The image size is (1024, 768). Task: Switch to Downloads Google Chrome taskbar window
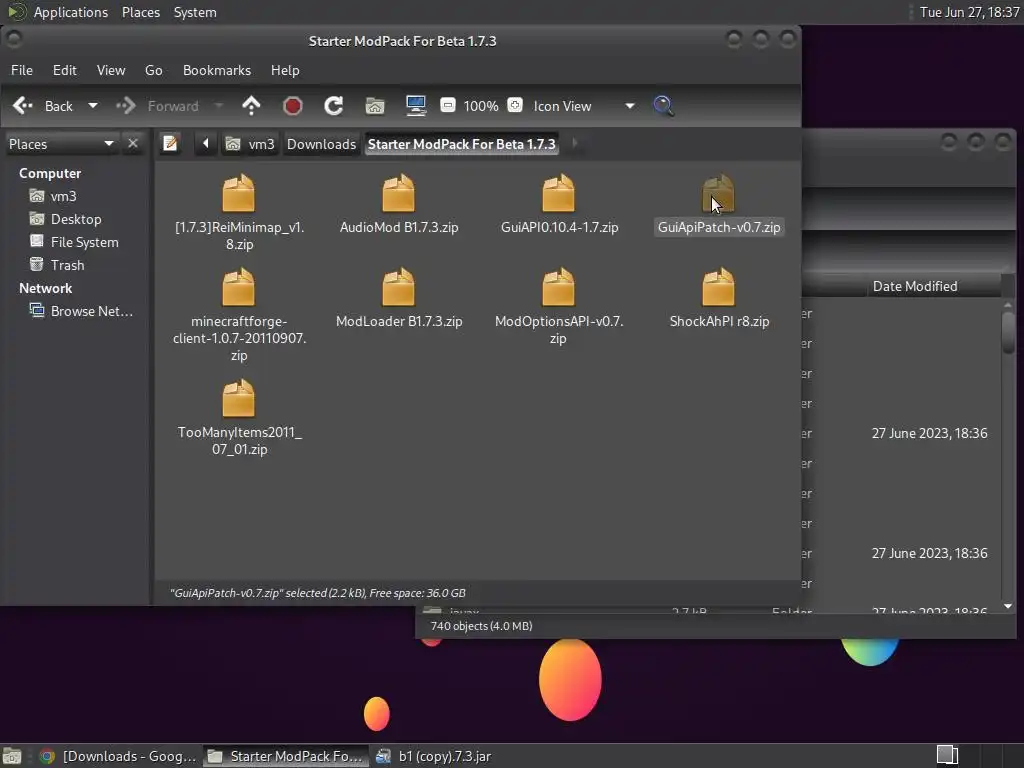[x=118, y=756]
